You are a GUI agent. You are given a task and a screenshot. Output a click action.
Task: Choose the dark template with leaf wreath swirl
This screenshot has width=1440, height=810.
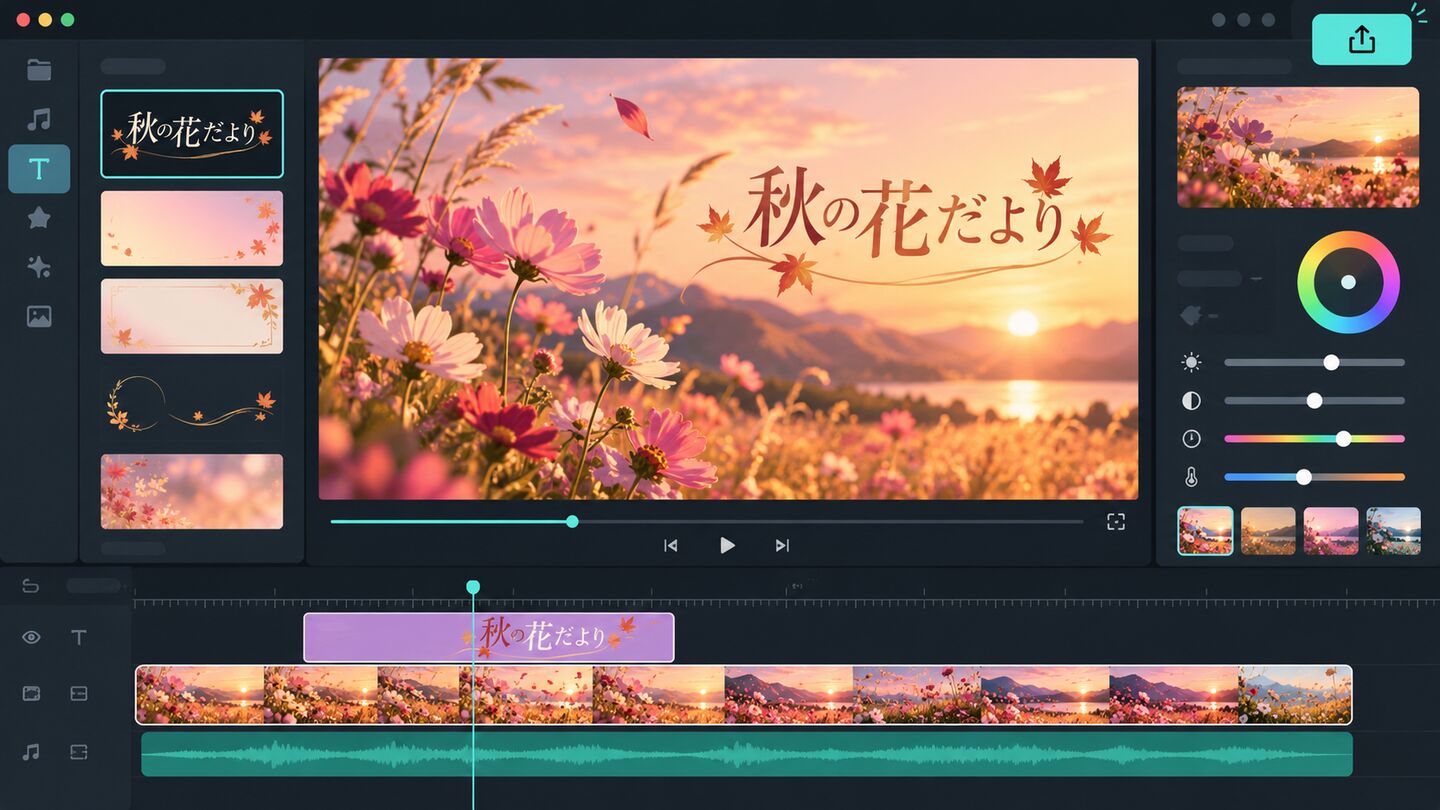pos(192,404)
